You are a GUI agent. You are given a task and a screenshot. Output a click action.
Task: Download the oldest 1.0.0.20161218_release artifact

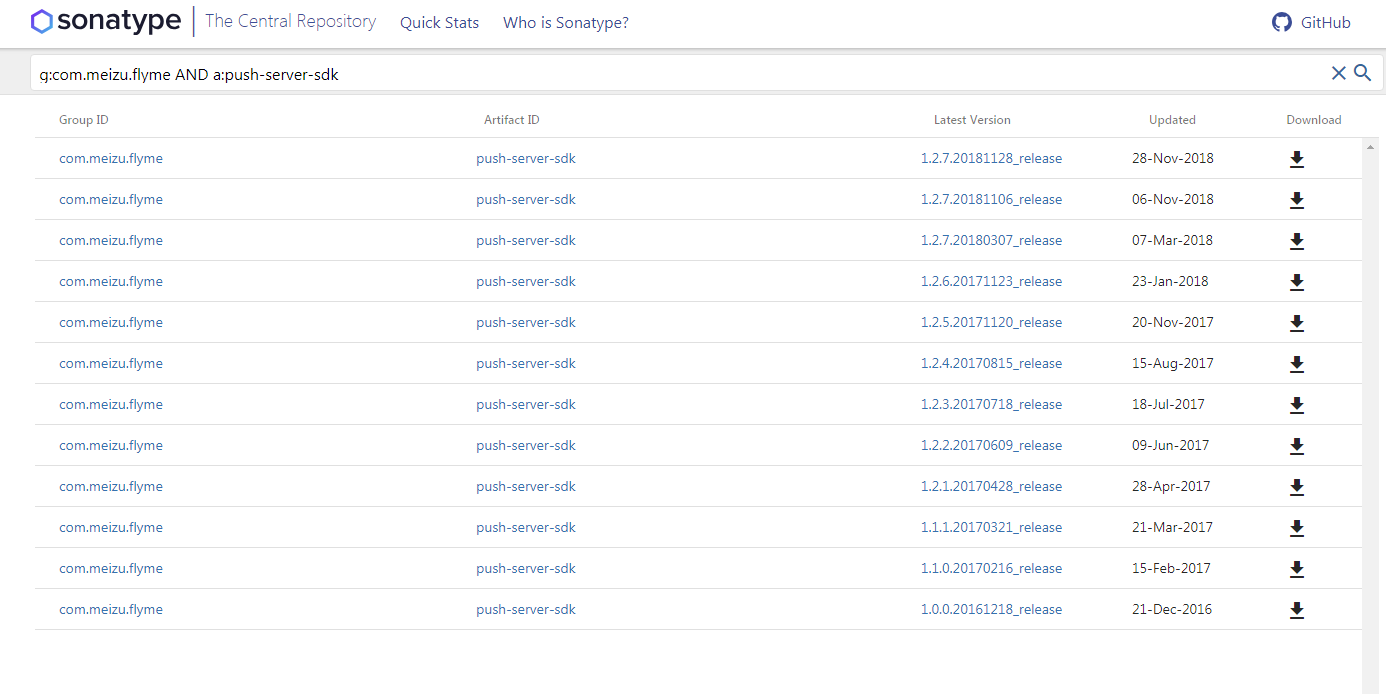click(1296, 610)
